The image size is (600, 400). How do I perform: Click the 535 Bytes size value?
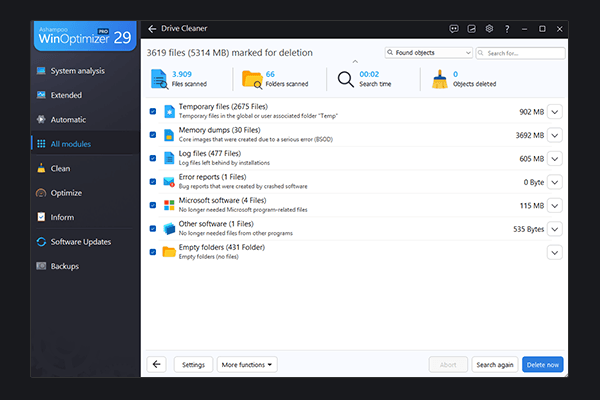pyautogui.click(x=528, y=229)
